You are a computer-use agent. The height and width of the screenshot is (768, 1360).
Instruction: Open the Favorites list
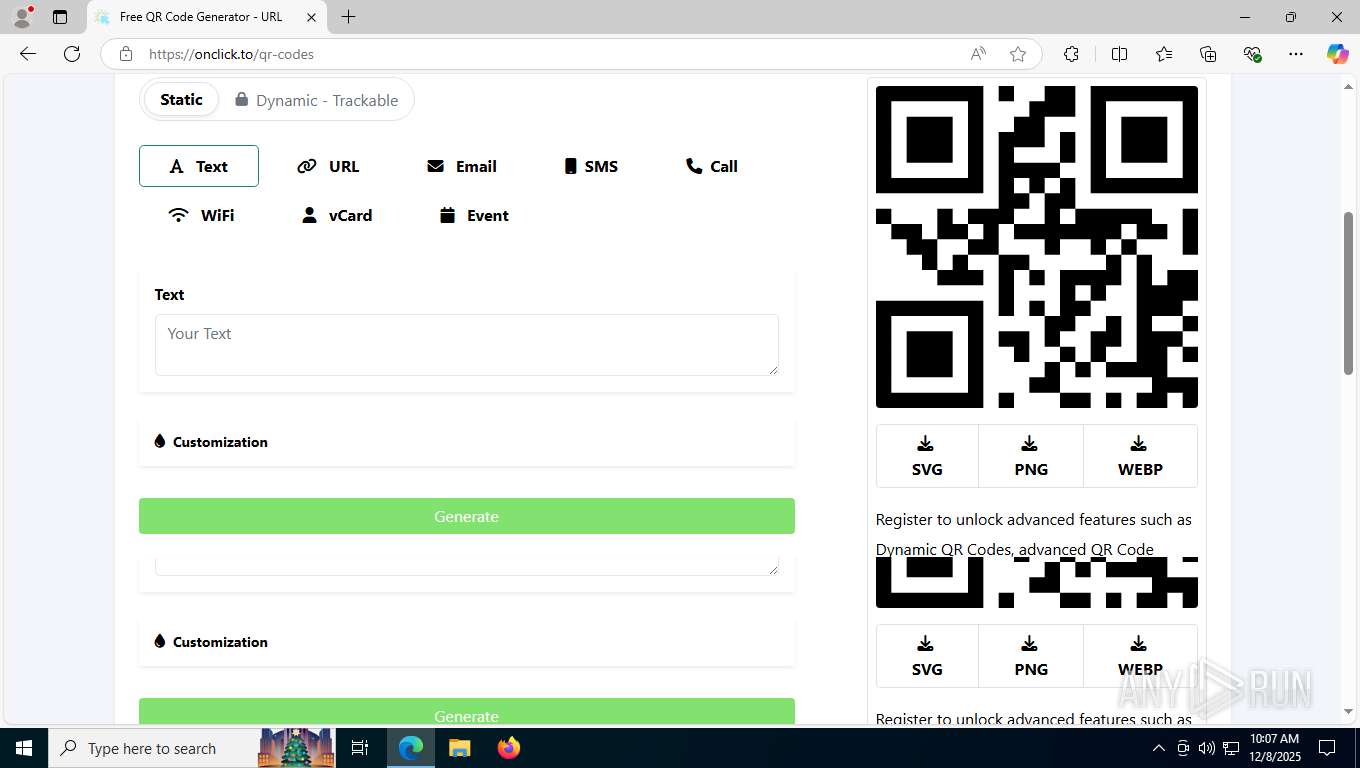click(x=1164, y=54)
